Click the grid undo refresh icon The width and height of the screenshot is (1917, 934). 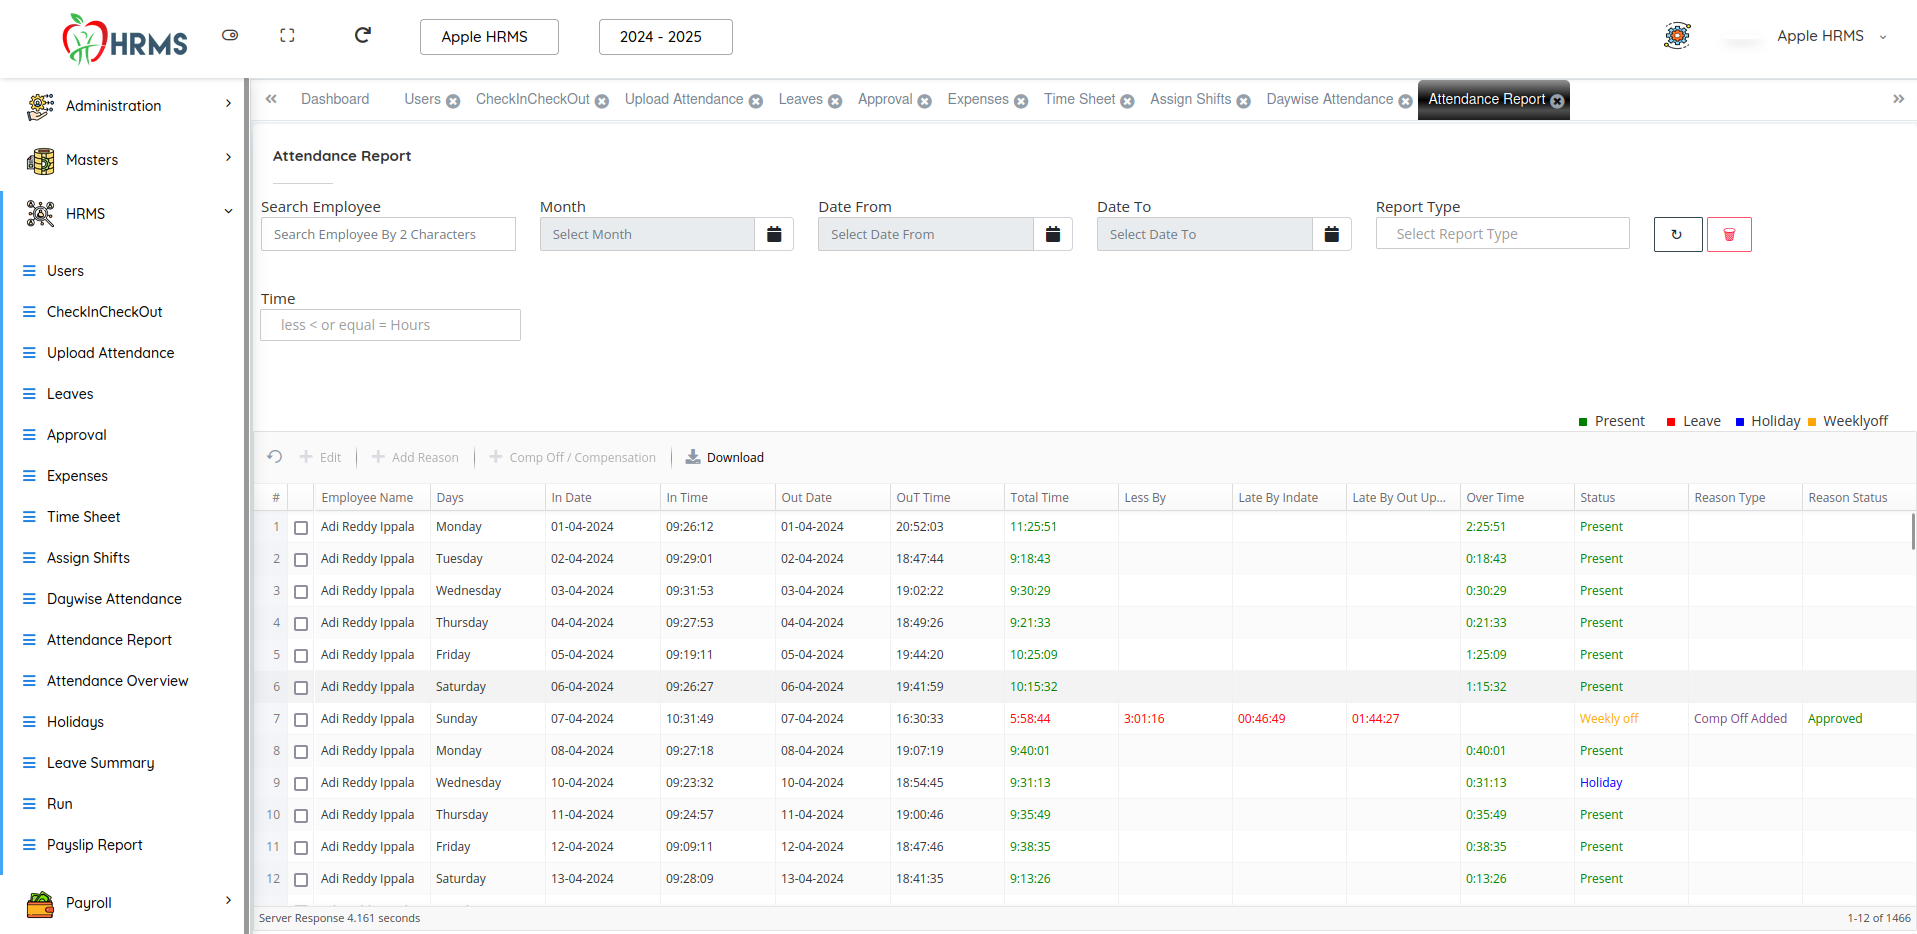point(275,457)
